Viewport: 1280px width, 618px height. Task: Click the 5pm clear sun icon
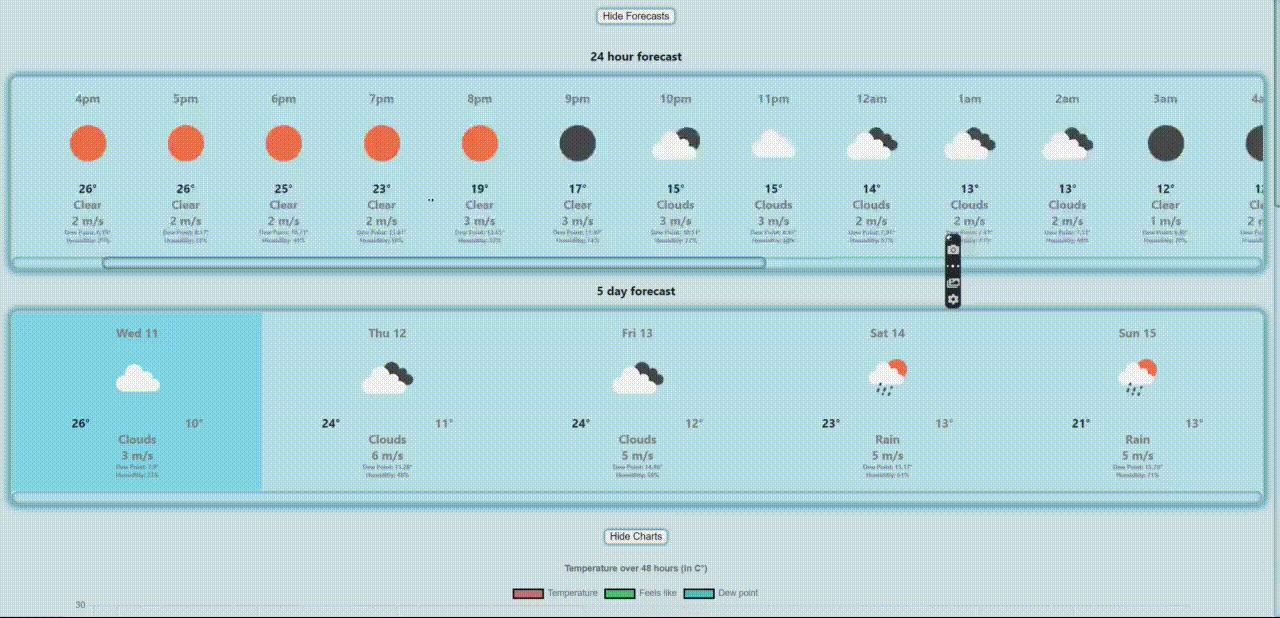click(186, 143)
